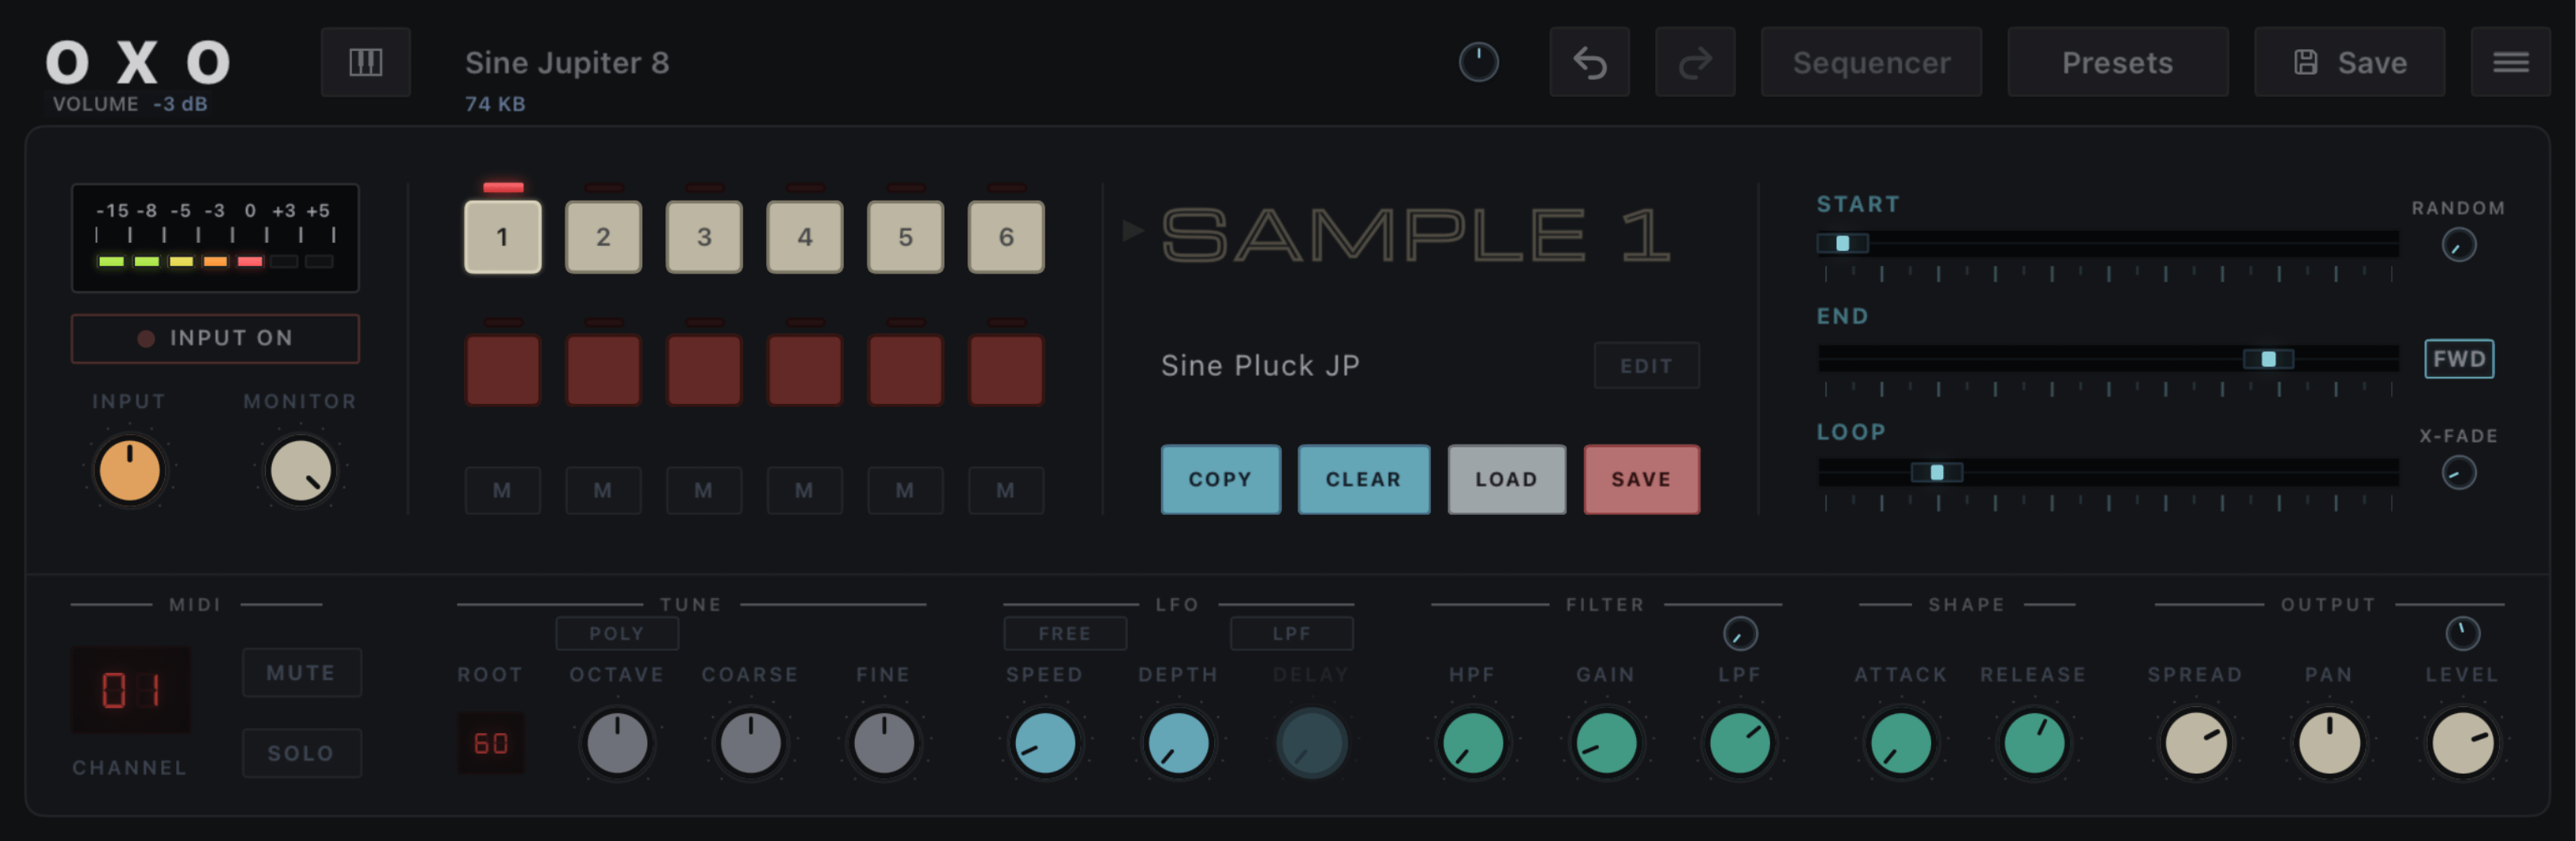Screen dimensions: 2576x841
Task: Select sample pad 3
Action: pos(704,237)
